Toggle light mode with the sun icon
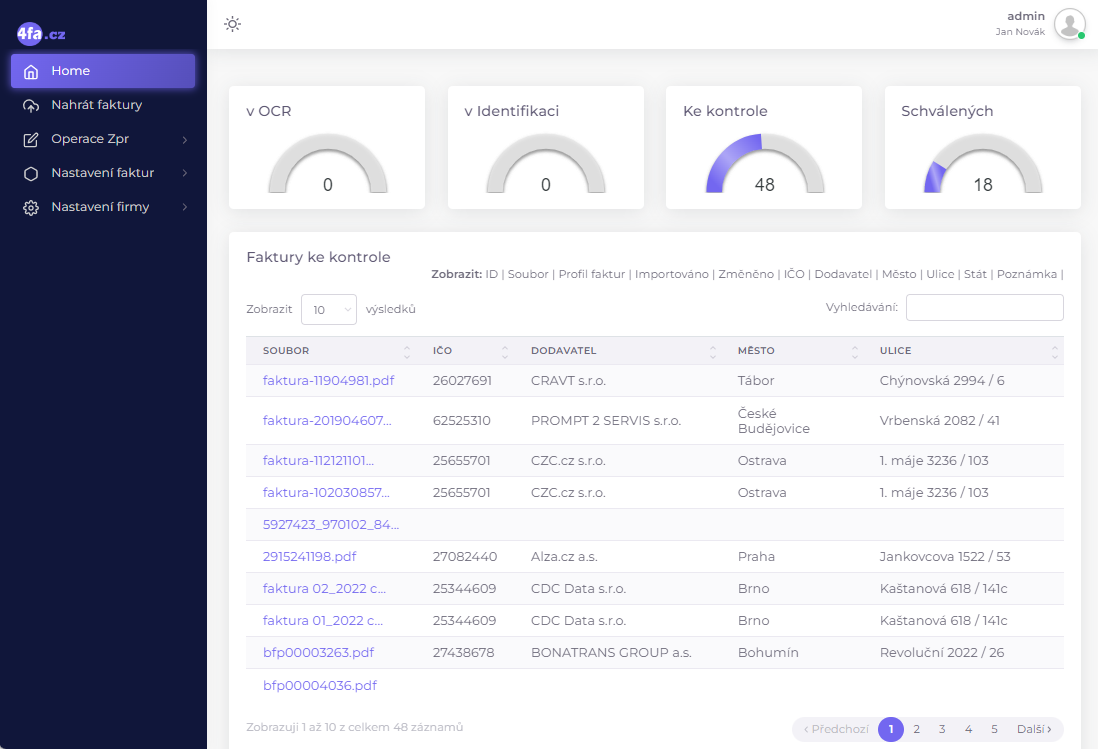 (232, 24)
